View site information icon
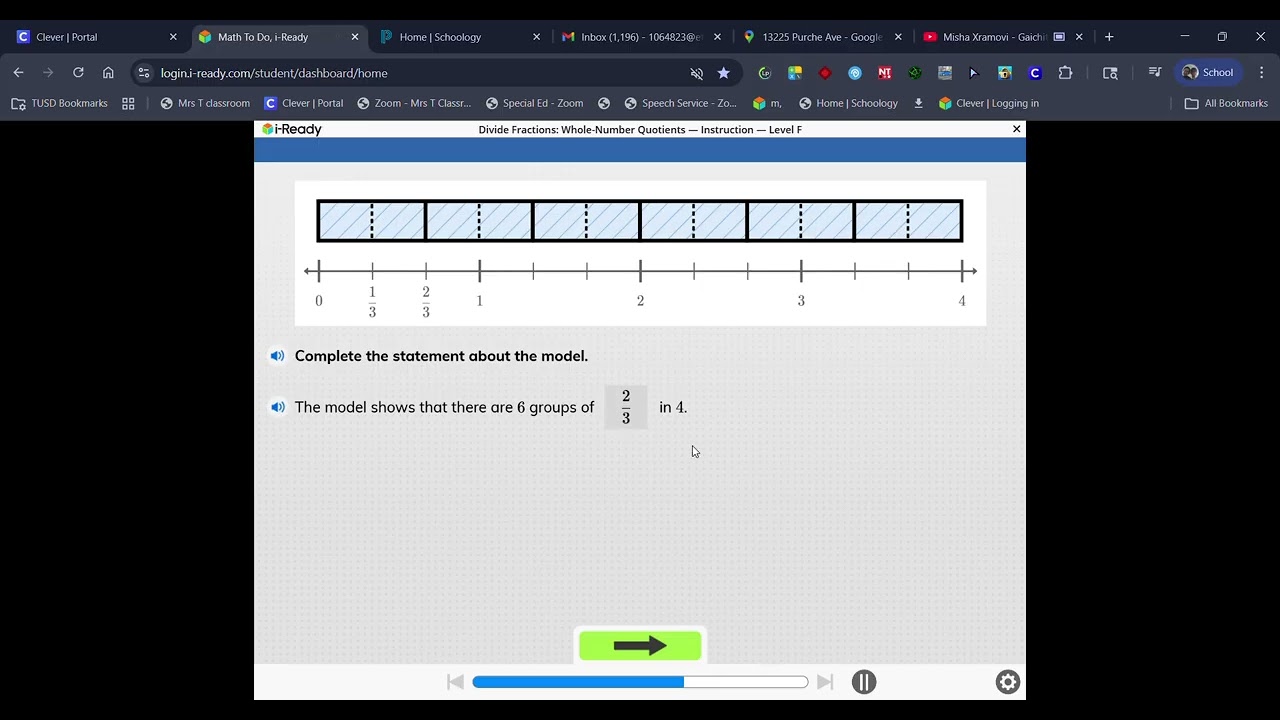Screen dimensions: 1280x720 [x=144, y=73]
